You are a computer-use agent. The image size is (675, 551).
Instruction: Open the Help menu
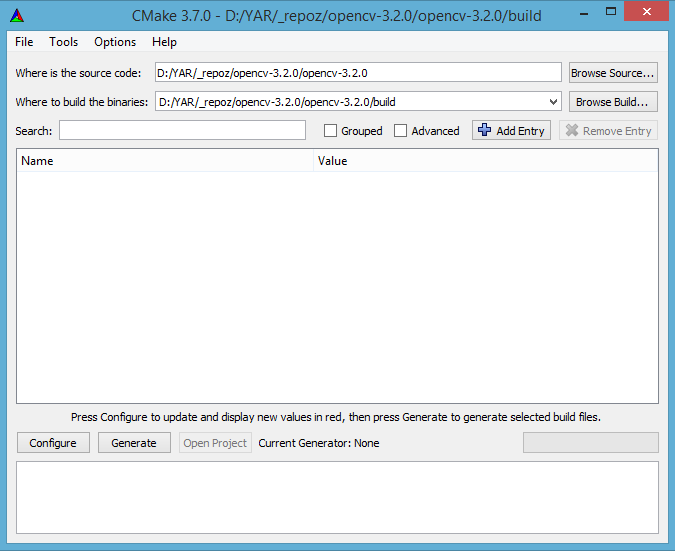164,42
